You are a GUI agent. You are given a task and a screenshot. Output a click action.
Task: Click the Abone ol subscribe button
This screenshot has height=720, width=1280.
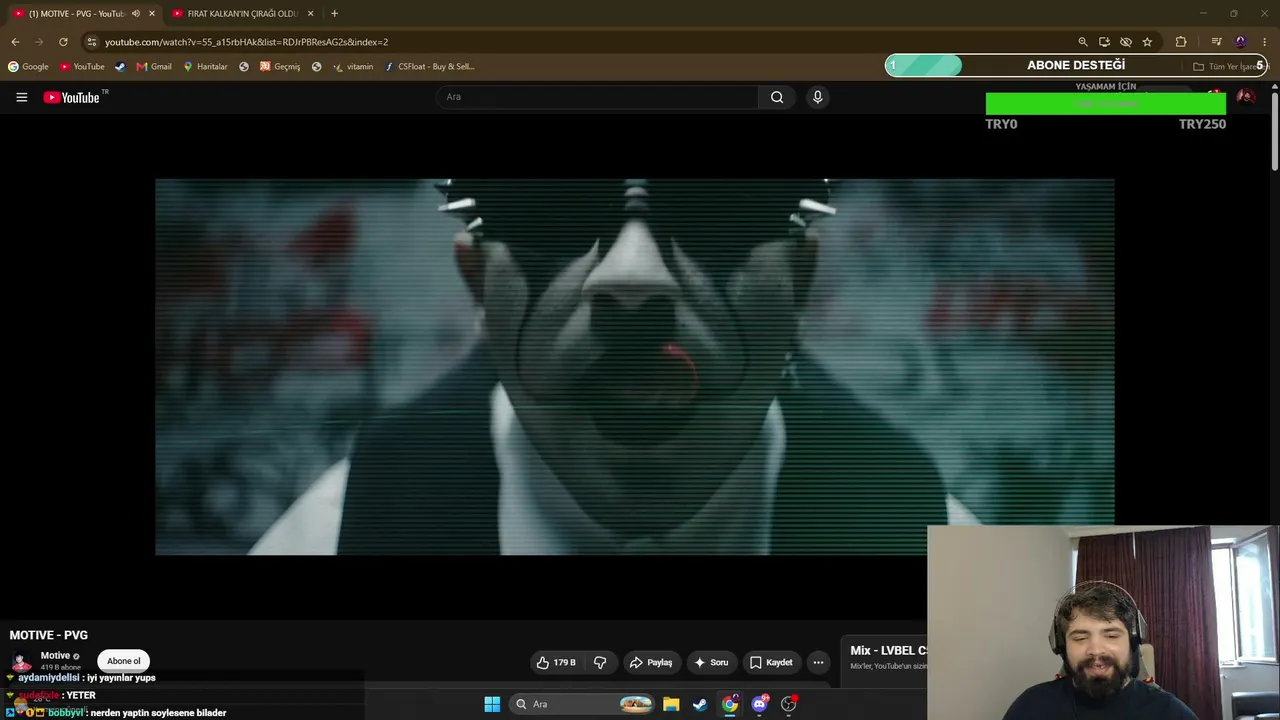coord(124,661)
